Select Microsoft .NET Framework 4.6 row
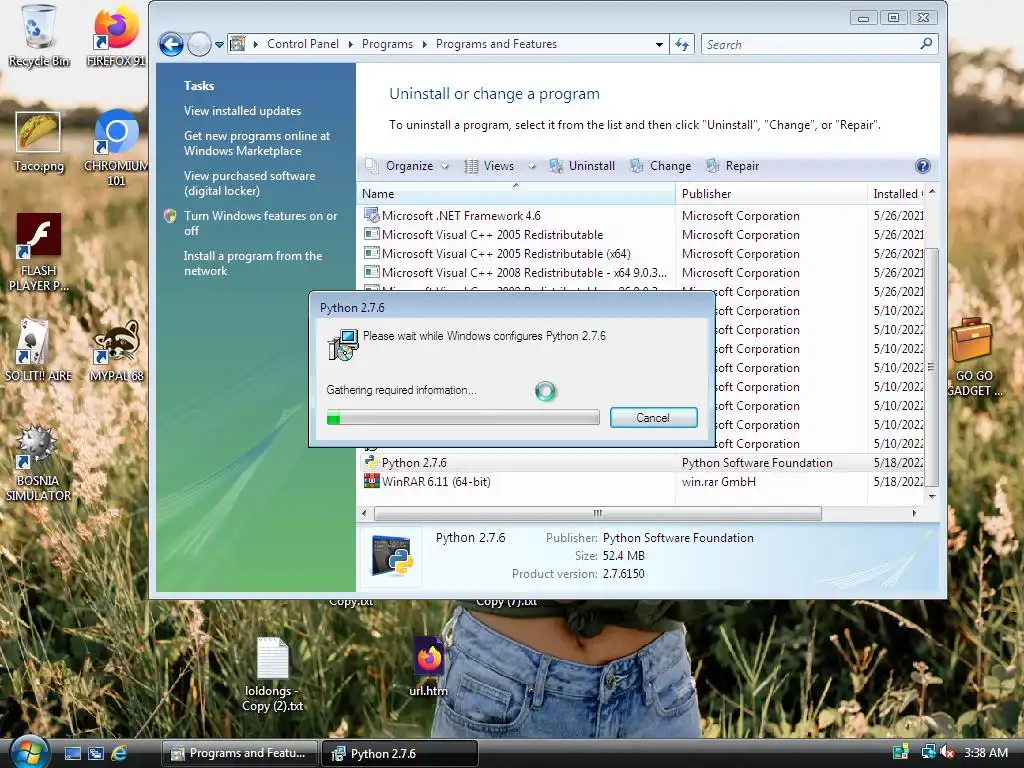Screen dimensions: 1024x768 641,216
